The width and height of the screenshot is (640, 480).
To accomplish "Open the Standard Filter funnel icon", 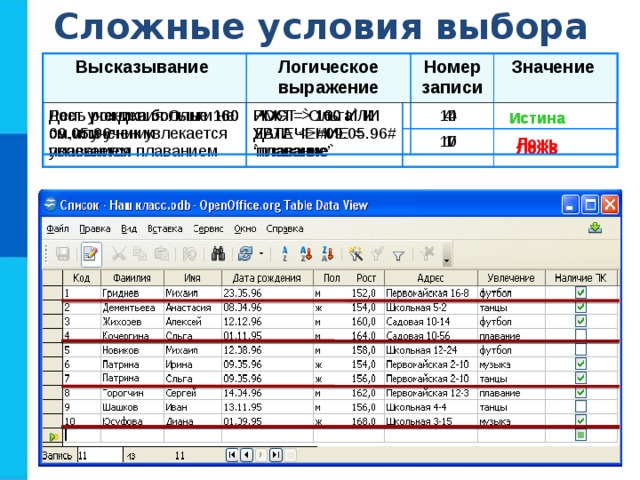I will tap(398, 256).
